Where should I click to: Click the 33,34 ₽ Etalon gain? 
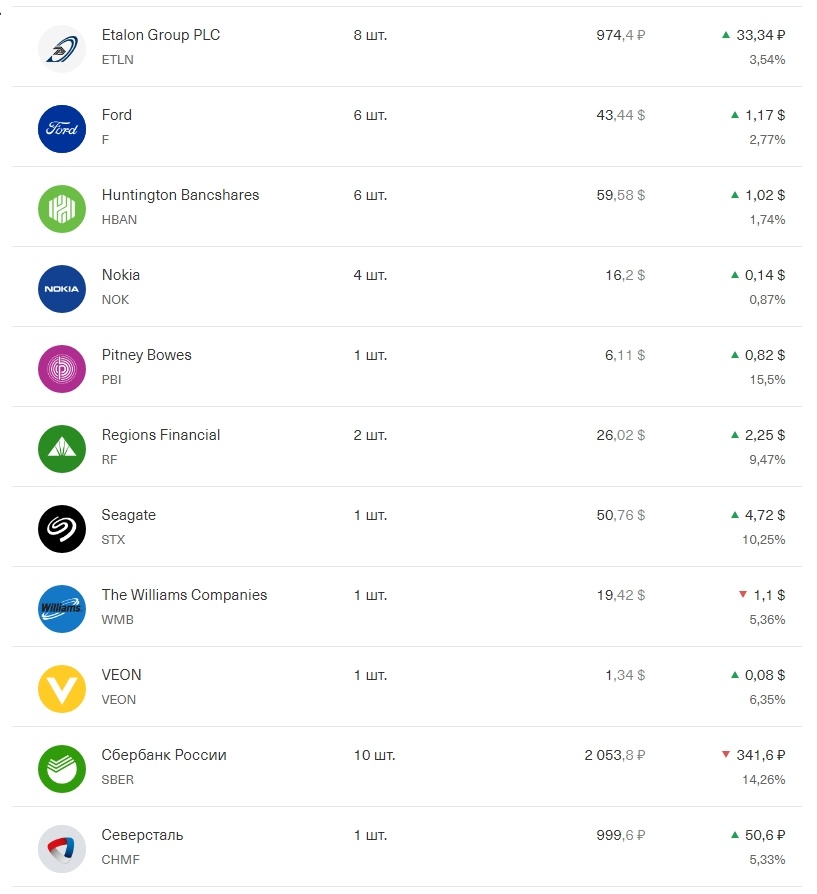(761, 35)
